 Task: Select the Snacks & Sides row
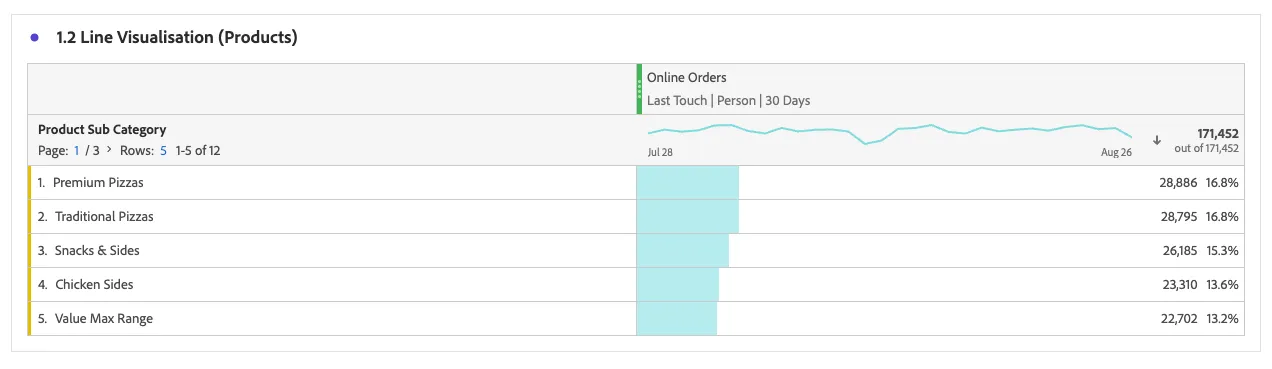(636, 251)
